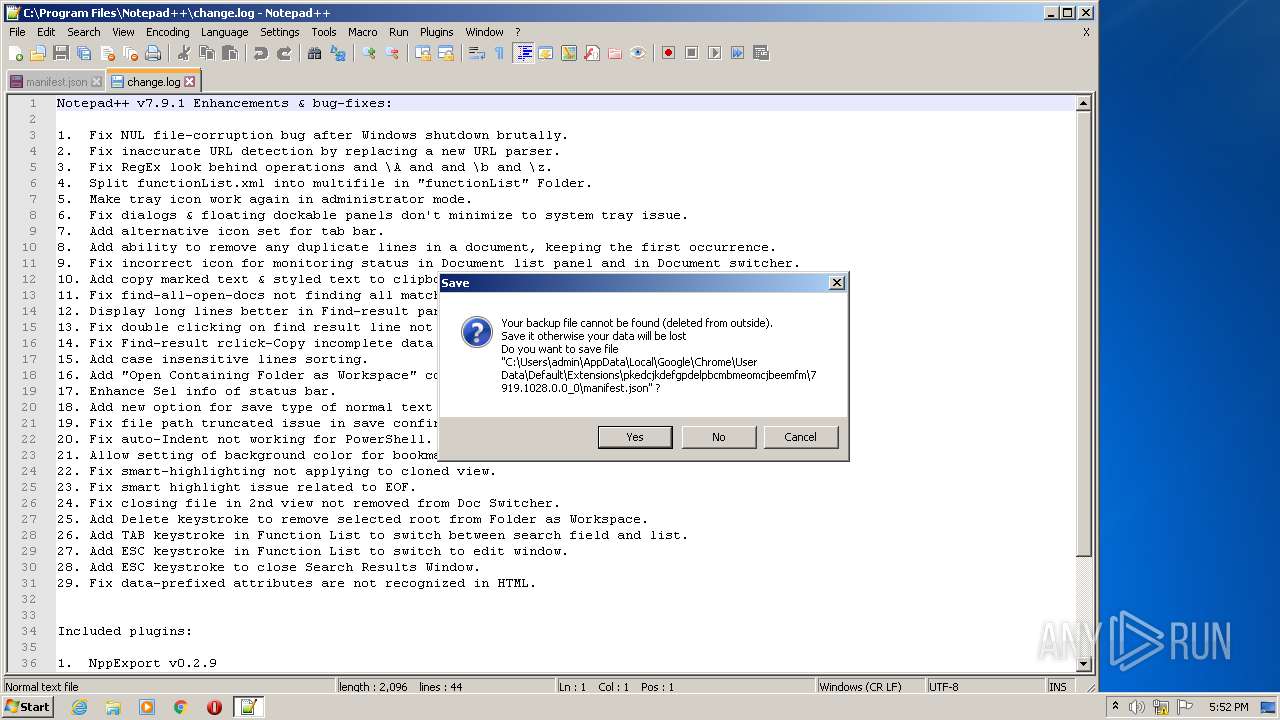Open the Function List toolbar icon
Screen dimensions: 1280x720
(592, 53)
